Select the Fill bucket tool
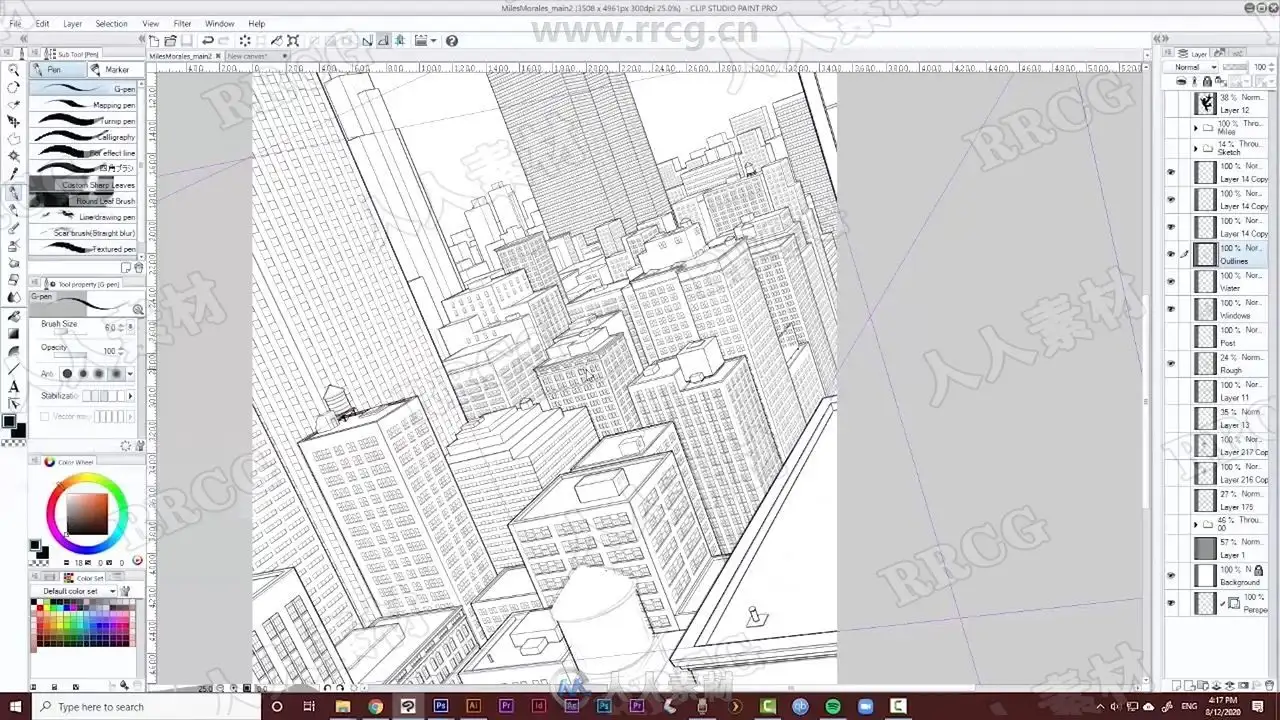Screen dimensions: 1280x720 (14, 315)
